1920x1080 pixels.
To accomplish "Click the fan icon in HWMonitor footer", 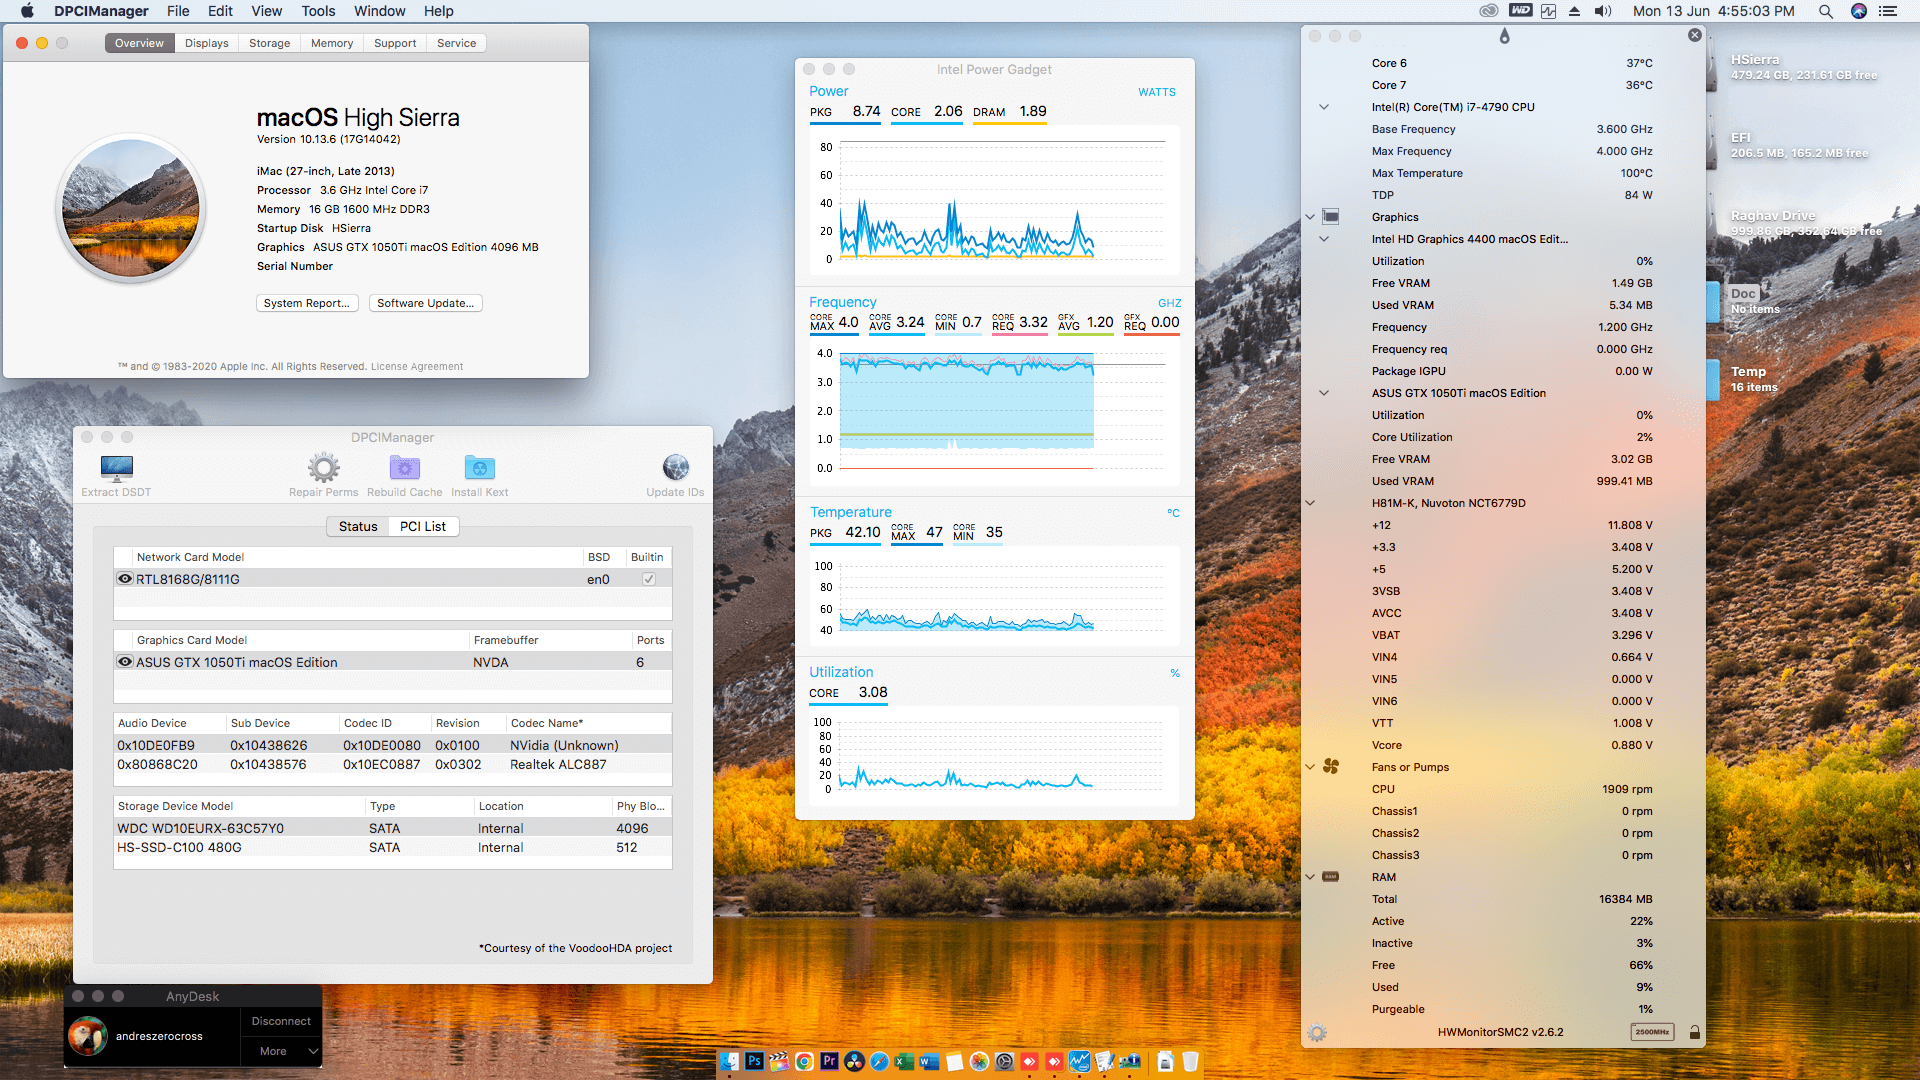I will [x=1317, y=1032].
